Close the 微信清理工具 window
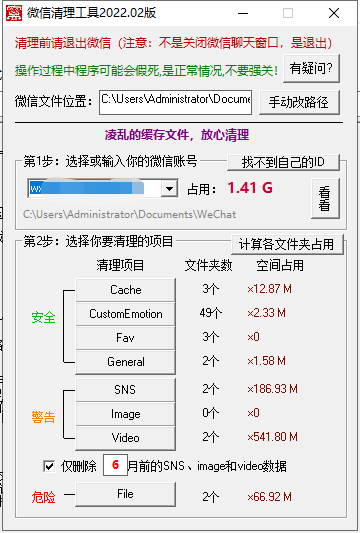Viewport: 360px width, 533px height. click(x=334, y=13)
